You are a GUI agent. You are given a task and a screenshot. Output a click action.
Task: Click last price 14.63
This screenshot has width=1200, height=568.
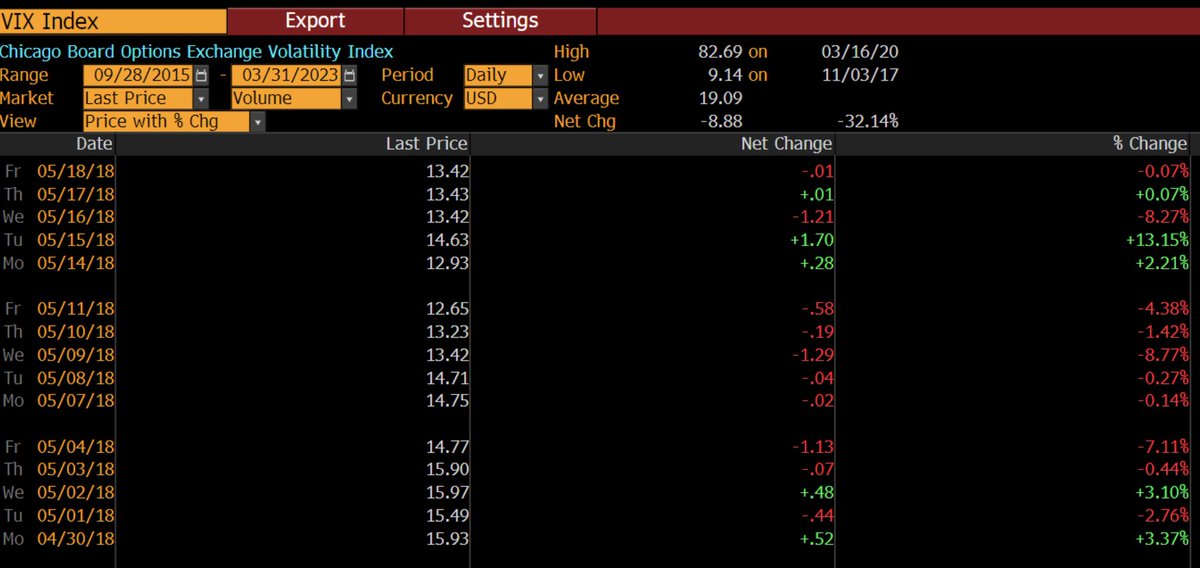(447, 240)
